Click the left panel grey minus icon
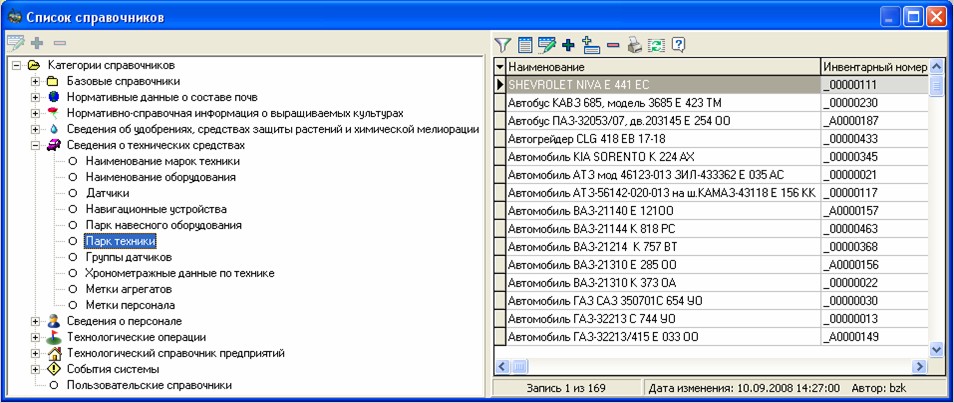 [x=60, y=43]
